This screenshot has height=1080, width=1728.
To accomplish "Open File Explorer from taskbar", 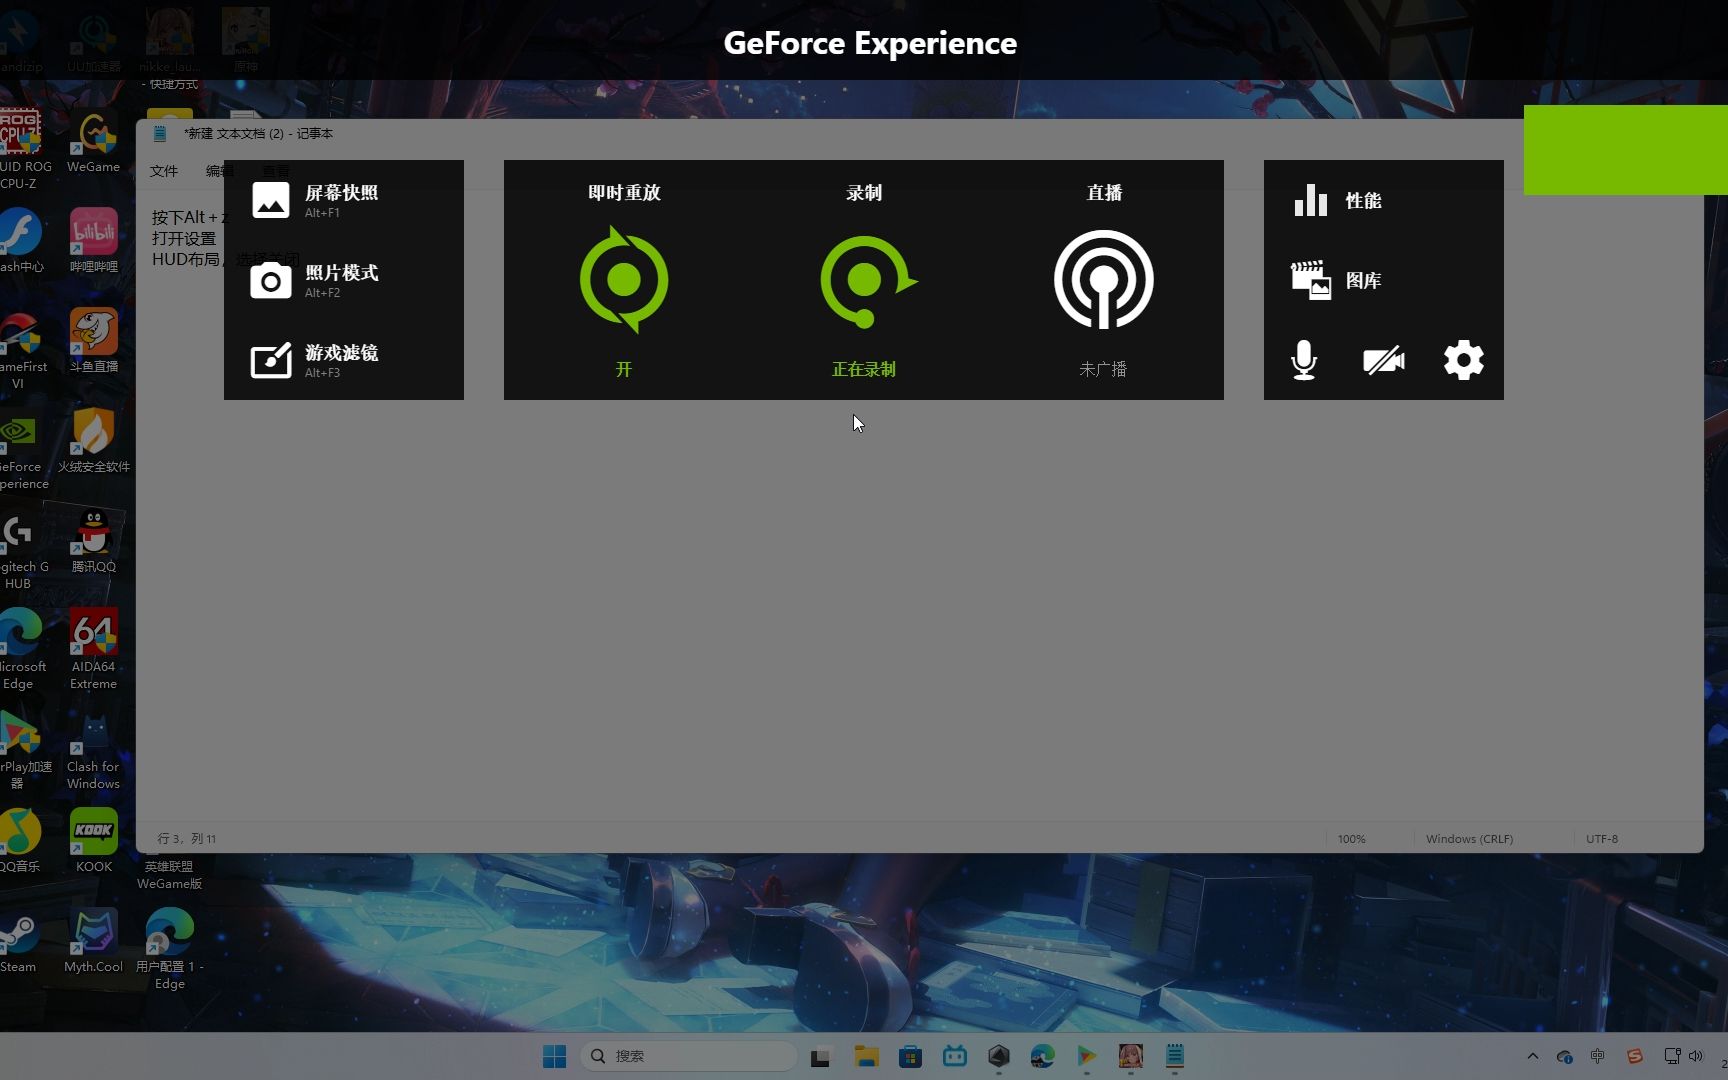I will [x=866, y=1056].
